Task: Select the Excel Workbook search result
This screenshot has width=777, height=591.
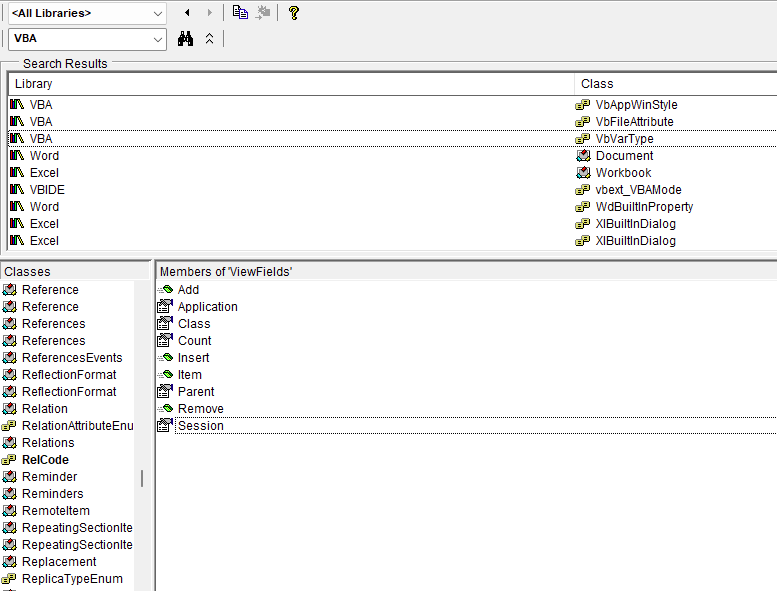Action: pyautogui.click(x=393, y=172)
